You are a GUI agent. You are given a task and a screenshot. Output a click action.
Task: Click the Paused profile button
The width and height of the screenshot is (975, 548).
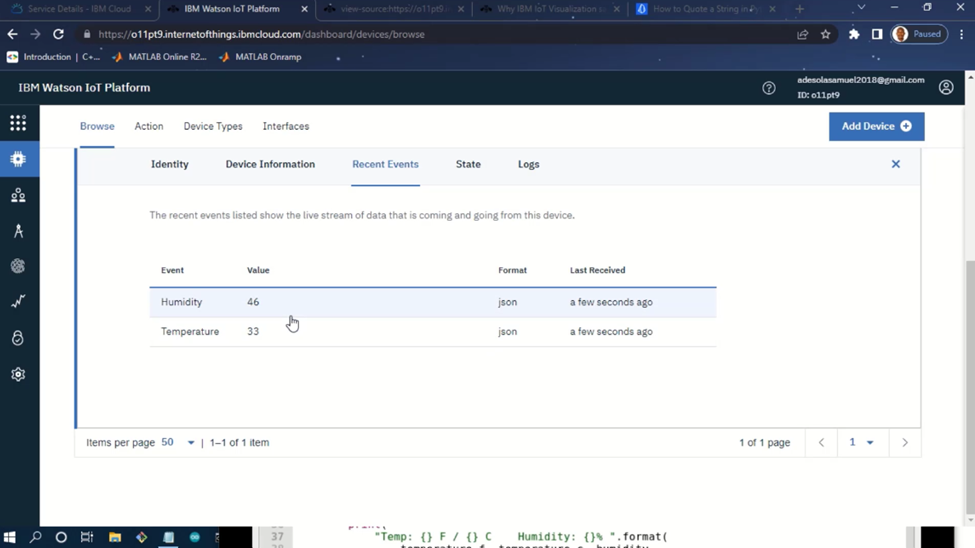[x=920, y=34]
